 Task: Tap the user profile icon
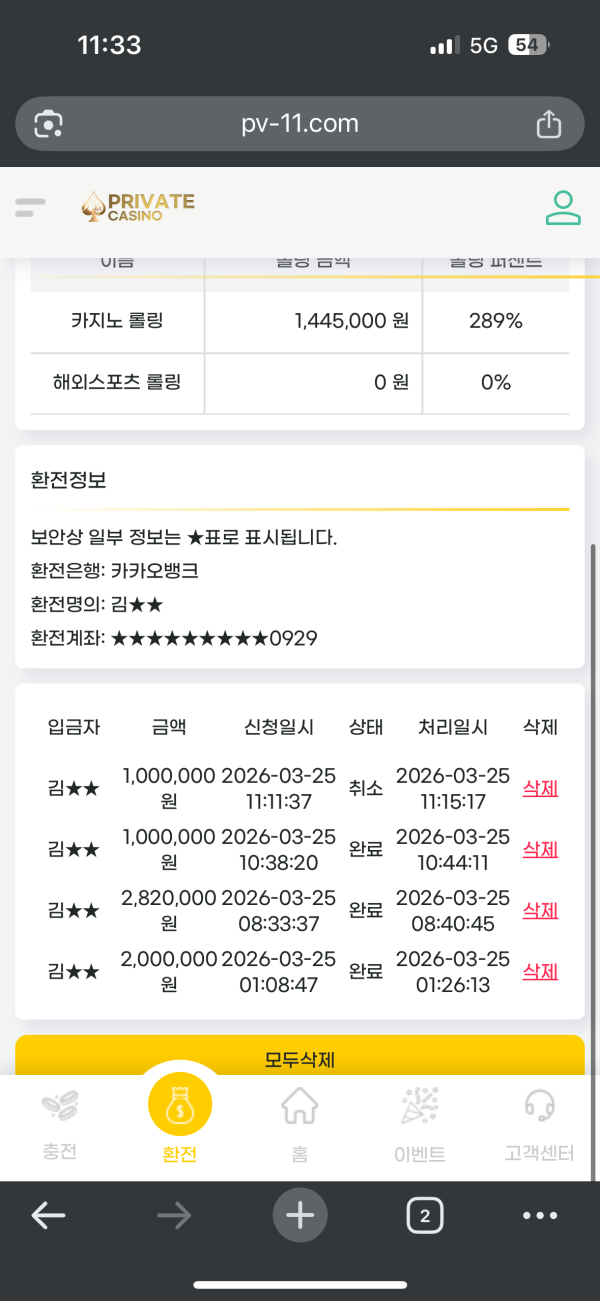pos(563,206)
